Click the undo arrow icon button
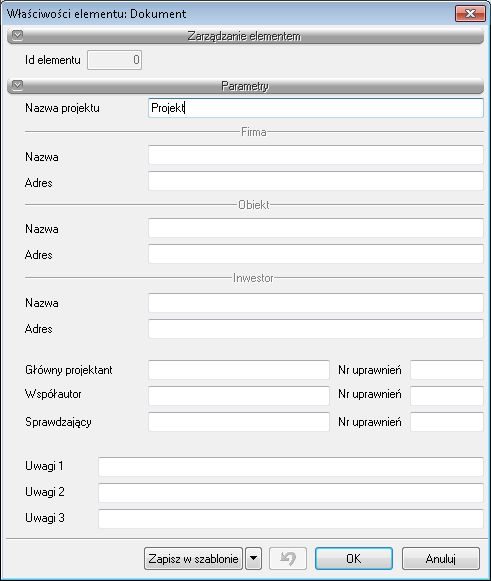Viewport: 491px width, 581px height. pyautogui.click(x=288, y=558)
